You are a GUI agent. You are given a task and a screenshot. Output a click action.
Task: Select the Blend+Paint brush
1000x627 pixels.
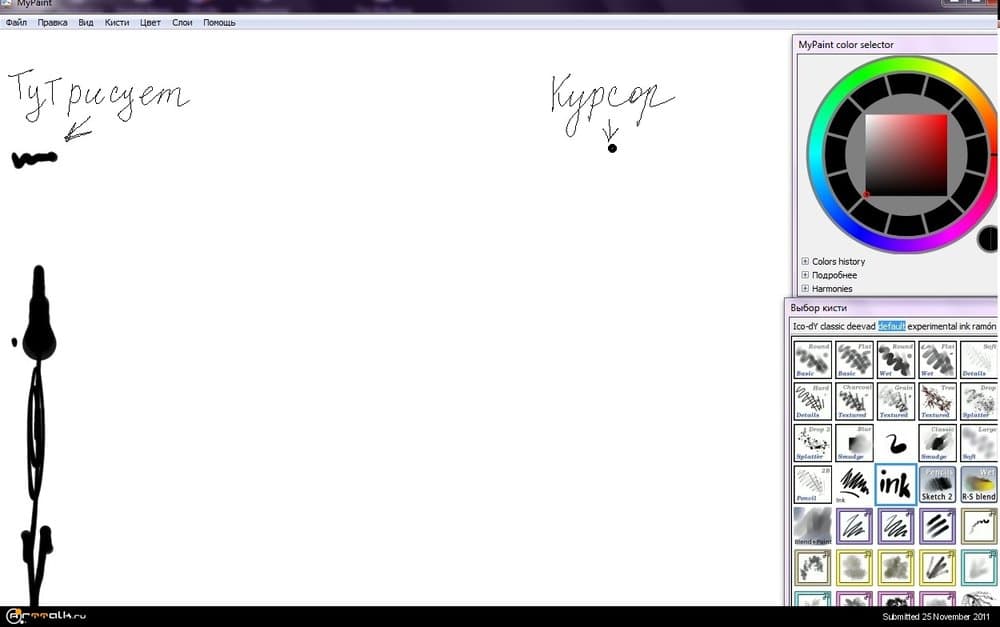(812, 526)
